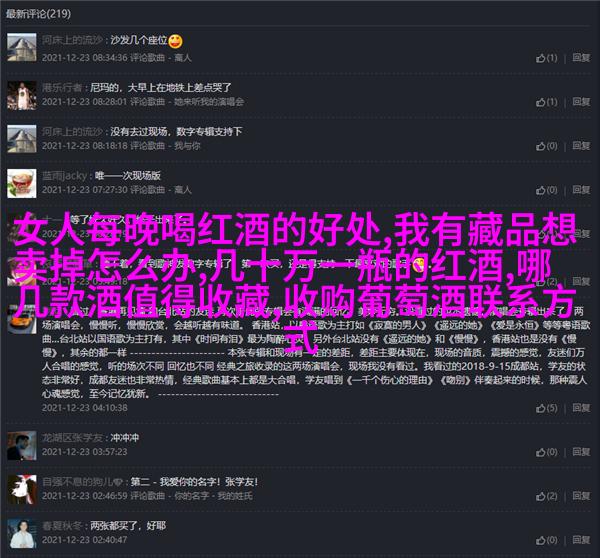Viewport: 600px width, 558px height.
Task: Like the long comment posted at 04:10:38
Action: click(546, 408)
